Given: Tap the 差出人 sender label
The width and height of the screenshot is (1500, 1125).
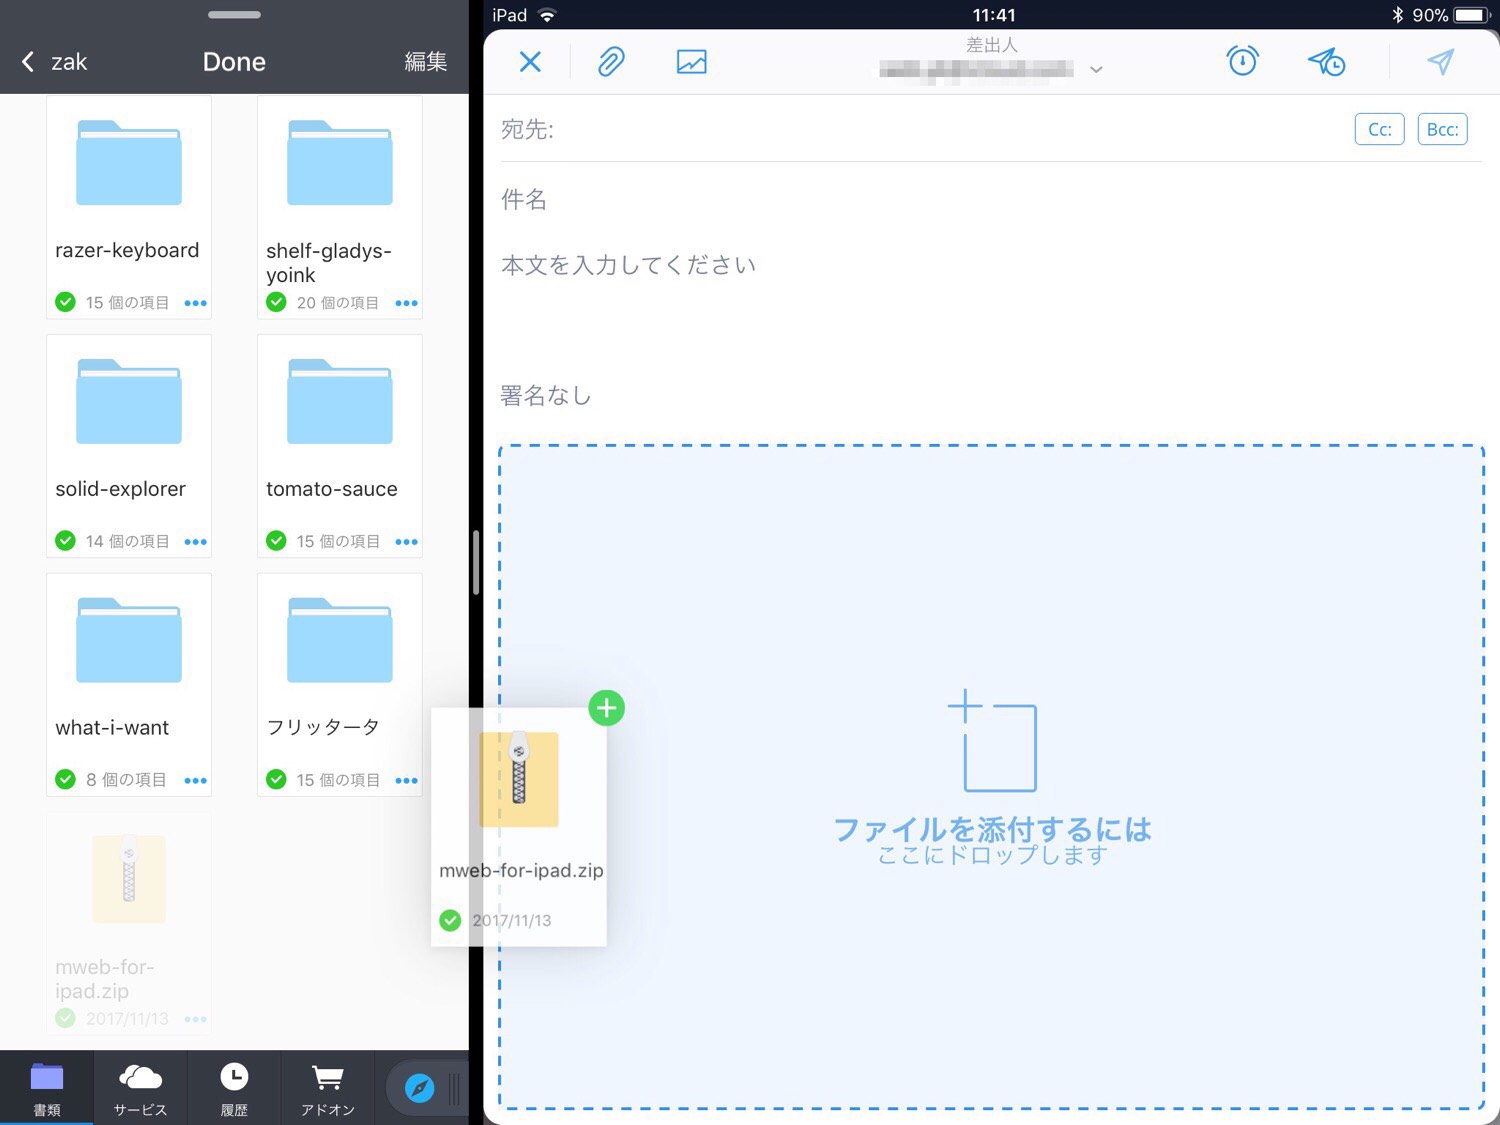Looking at the screenshot, I should [991, 45].
